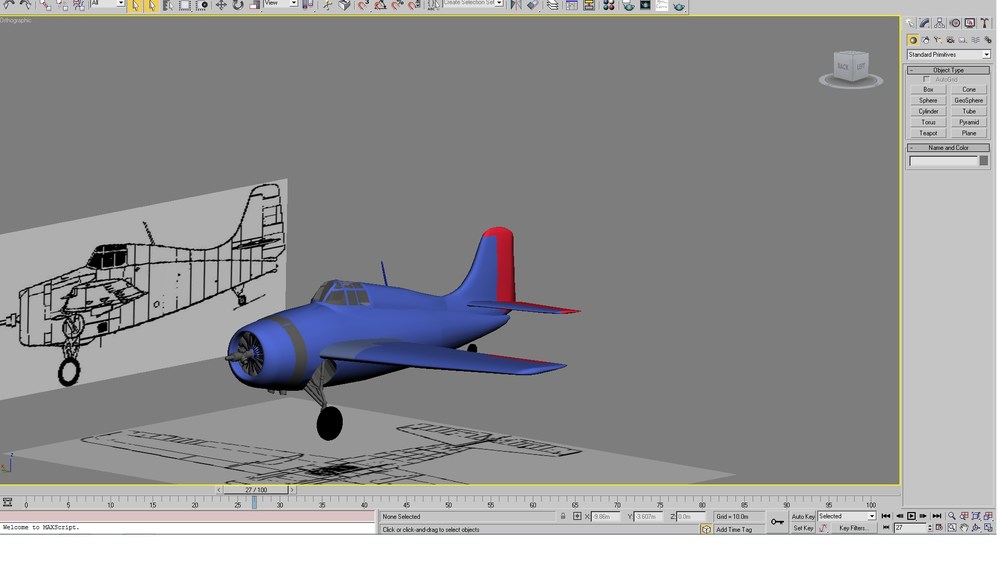1000x562 pixels.
Task: Click the Zoom Extents All icon
Action: [x=988, y=516]
